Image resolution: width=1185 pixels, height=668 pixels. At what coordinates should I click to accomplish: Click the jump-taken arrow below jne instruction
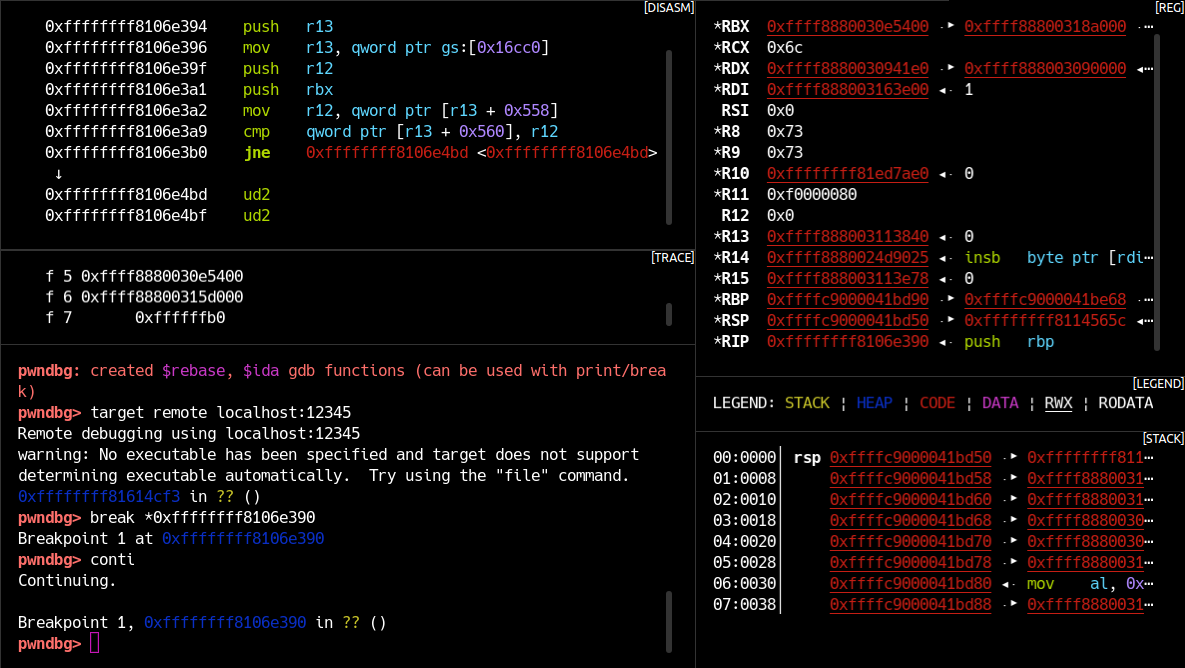click(x=60, y=173)
